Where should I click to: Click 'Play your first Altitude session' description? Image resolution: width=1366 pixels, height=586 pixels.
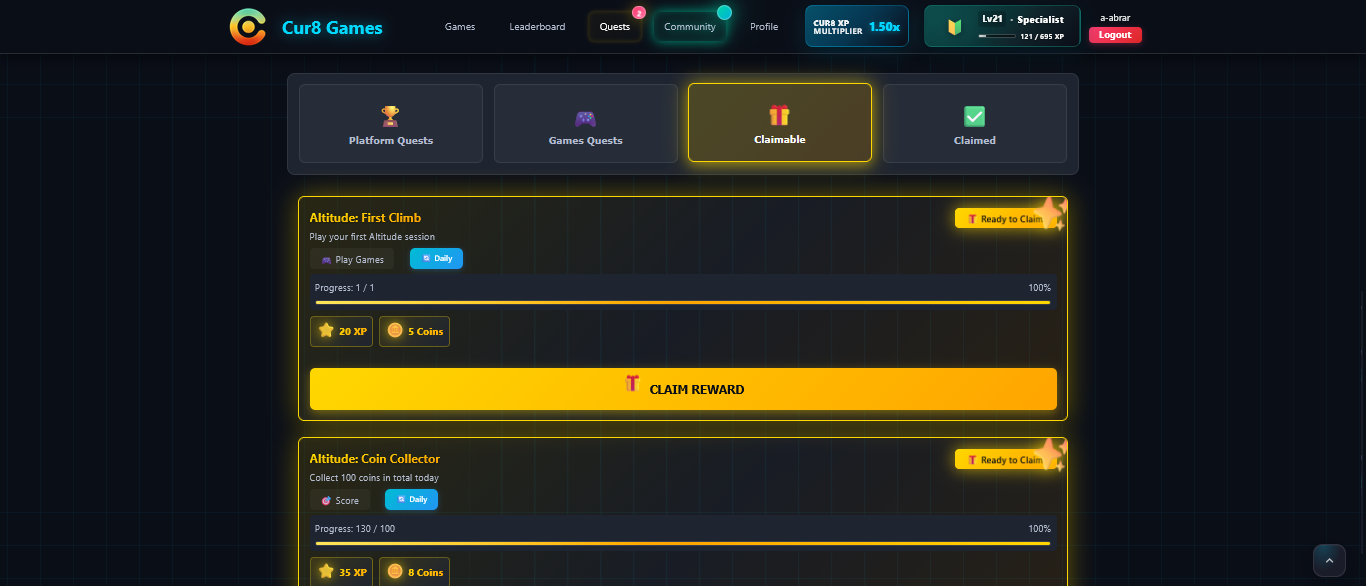pyautogui.click(x=372, y=237)
